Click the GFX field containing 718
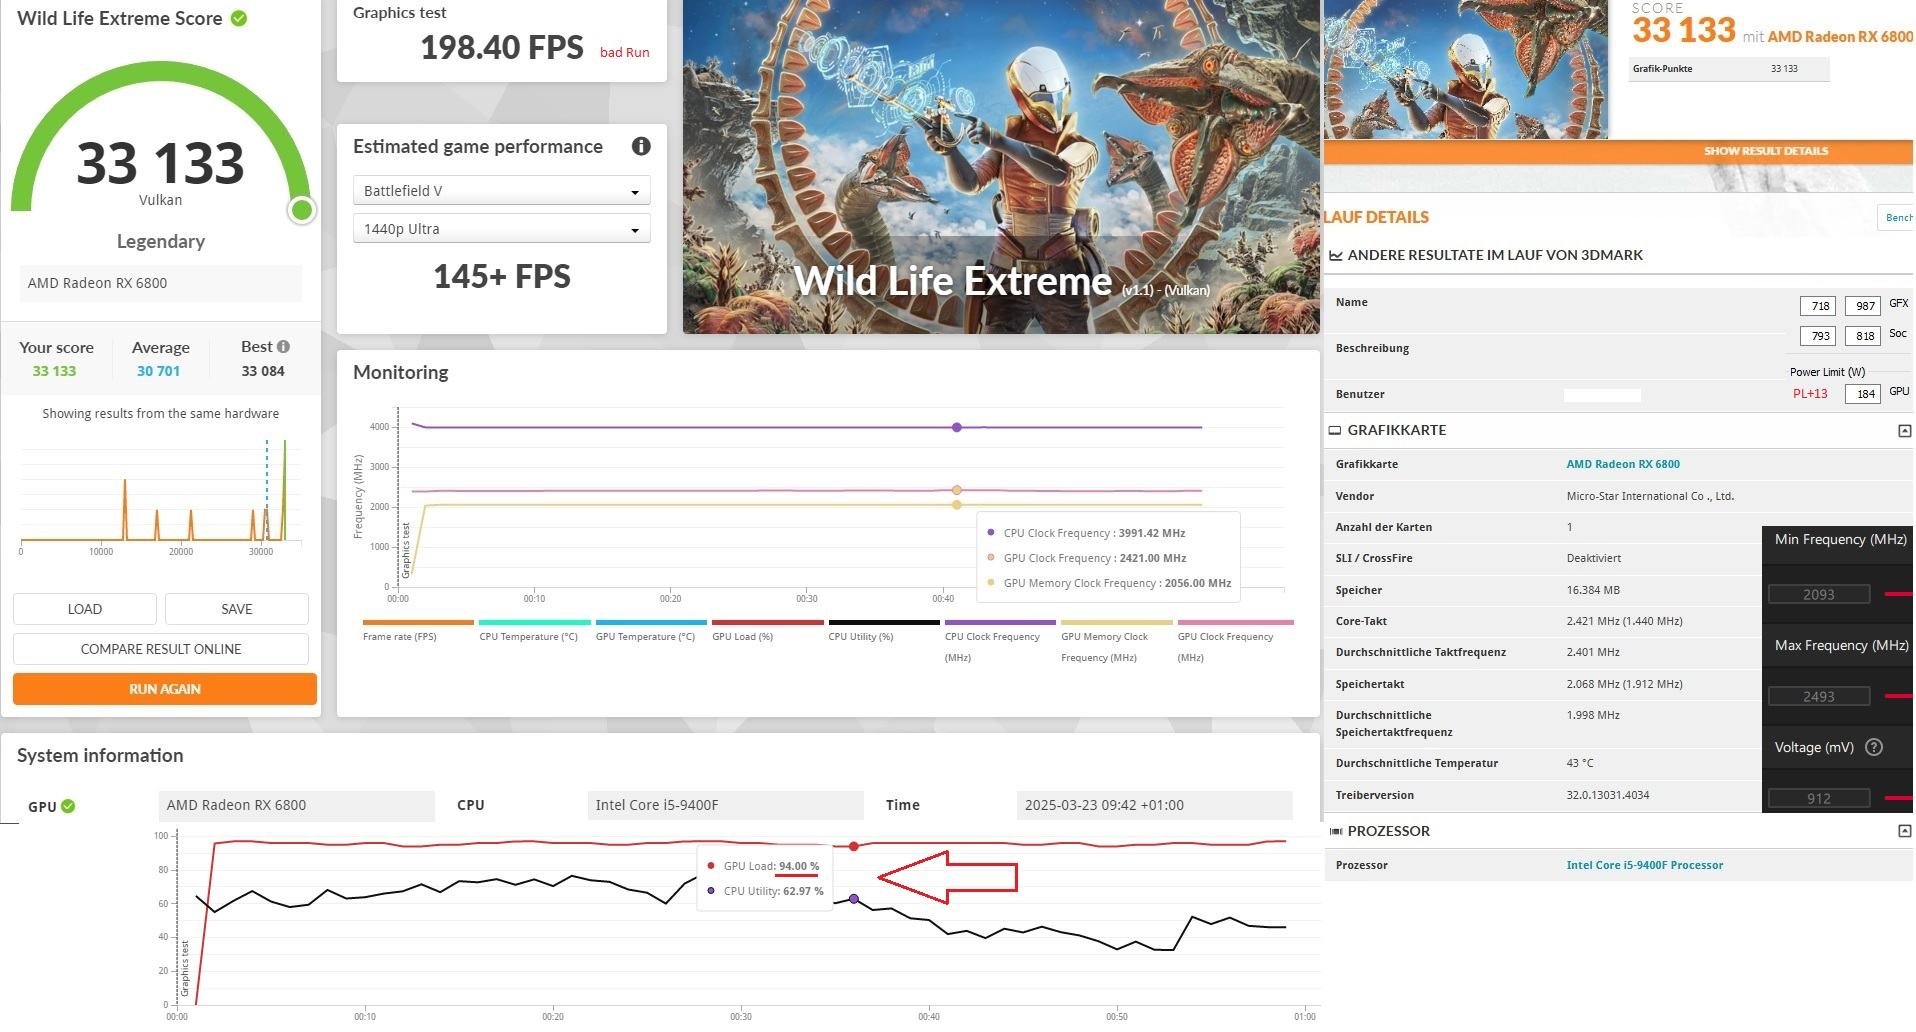The image size is (1916, 1032). (x=1818, y=306)
